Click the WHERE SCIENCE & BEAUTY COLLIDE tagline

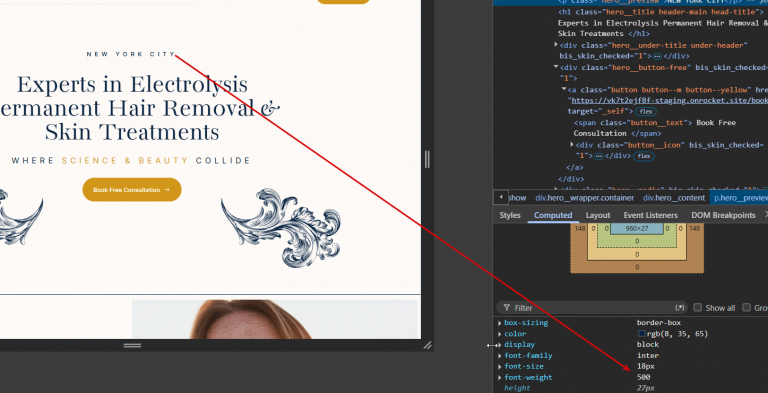[131, 161]
